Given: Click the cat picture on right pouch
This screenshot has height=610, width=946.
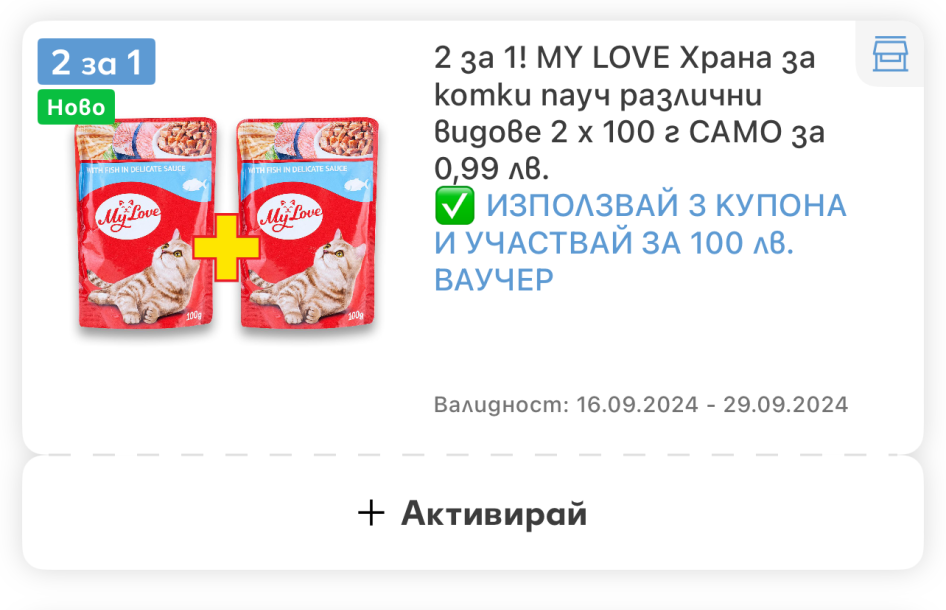Looking at the screenshot, I should pos(308,278).
